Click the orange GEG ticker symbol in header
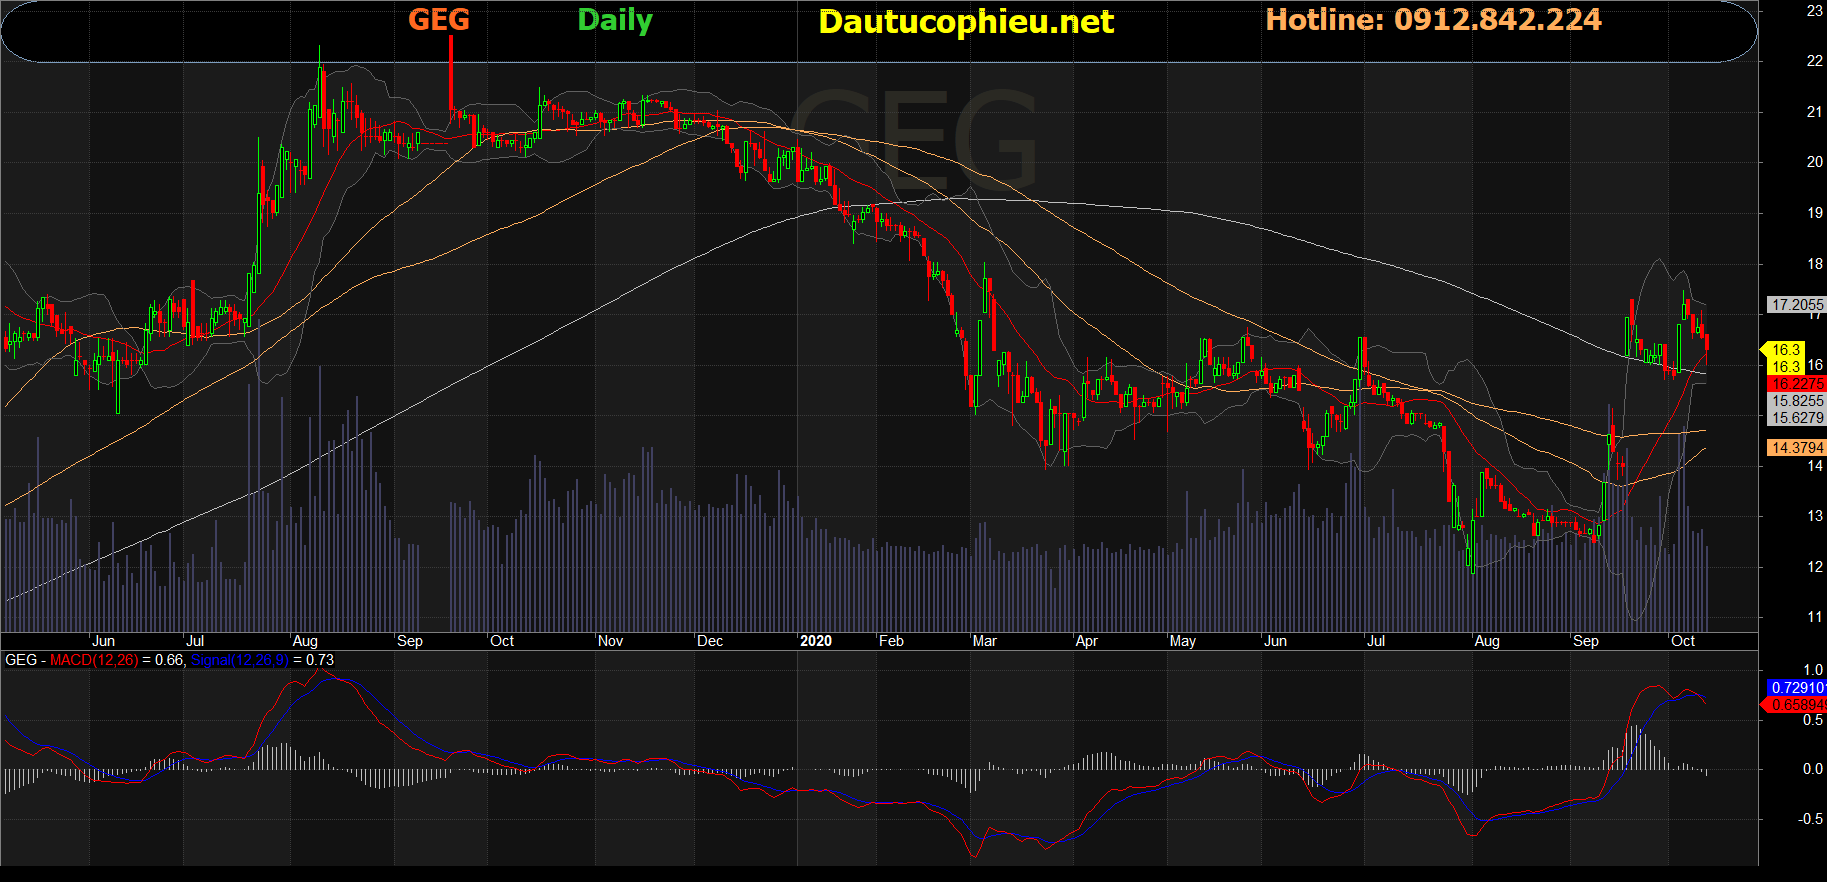 [x=438, y=20]
